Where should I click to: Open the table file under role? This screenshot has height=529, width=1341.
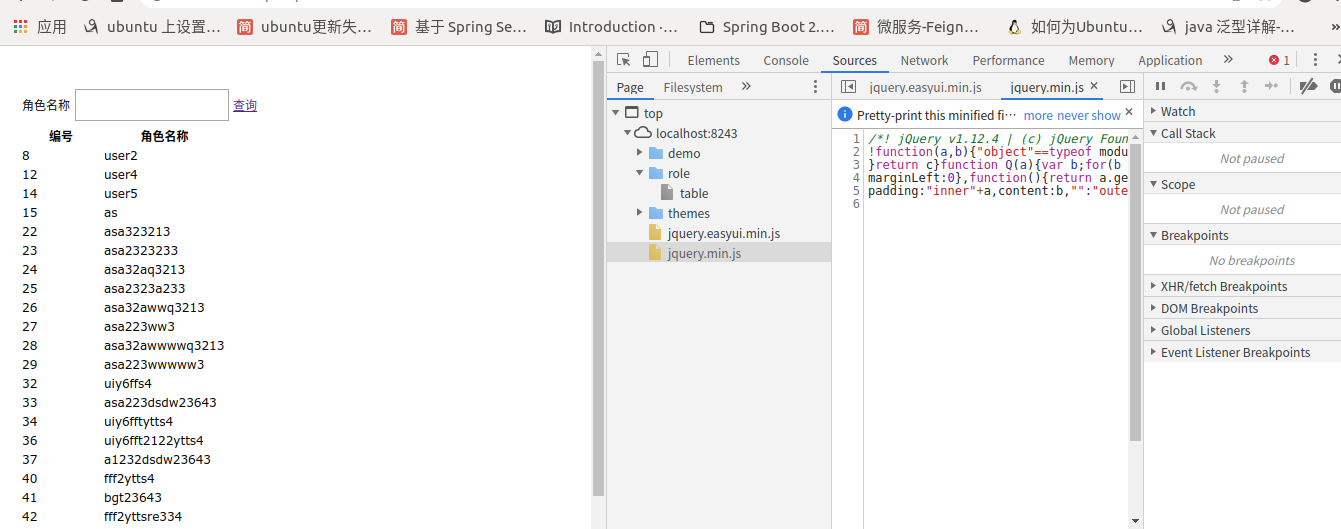(694, 193)
